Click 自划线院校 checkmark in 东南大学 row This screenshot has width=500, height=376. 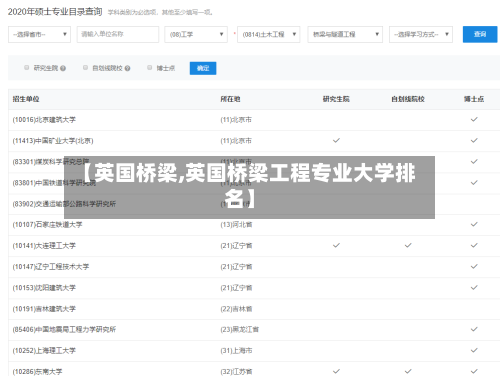[408, 371]
